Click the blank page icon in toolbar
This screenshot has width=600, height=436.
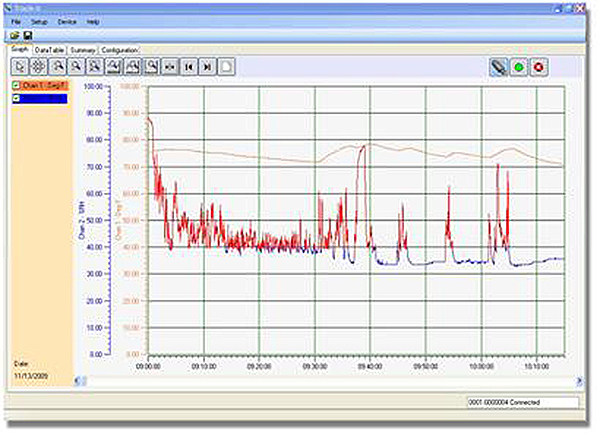tap(226, 66)
